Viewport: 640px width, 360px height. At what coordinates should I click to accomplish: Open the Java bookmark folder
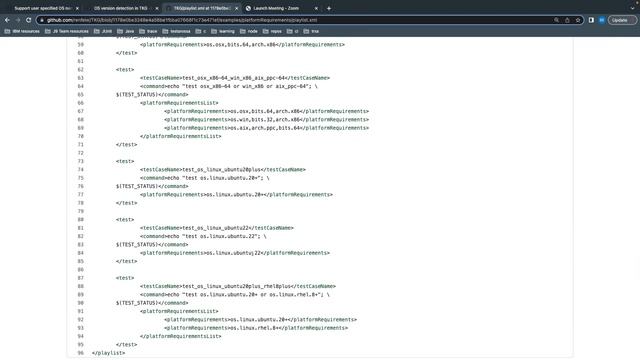point(126,31)
